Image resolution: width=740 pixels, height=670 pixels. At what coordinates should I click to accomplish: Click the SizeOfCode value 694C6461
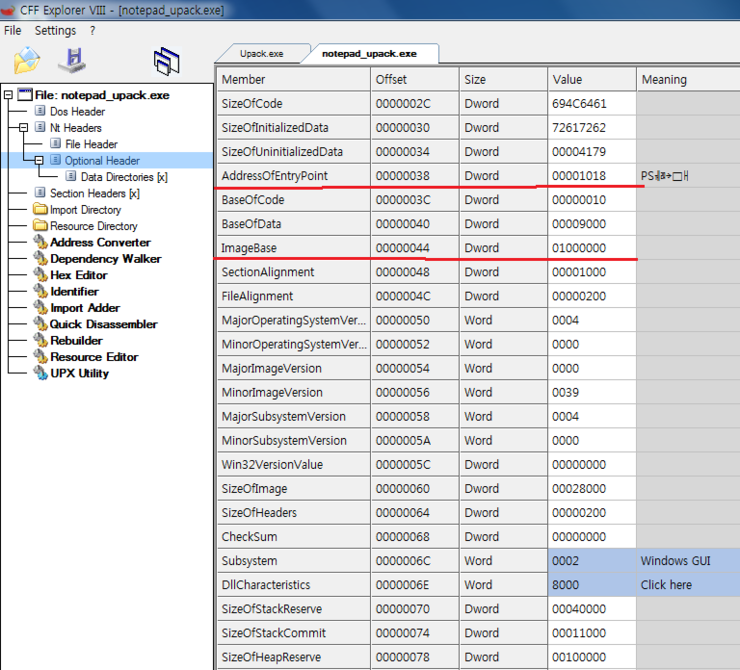click(x=592, y=103)
